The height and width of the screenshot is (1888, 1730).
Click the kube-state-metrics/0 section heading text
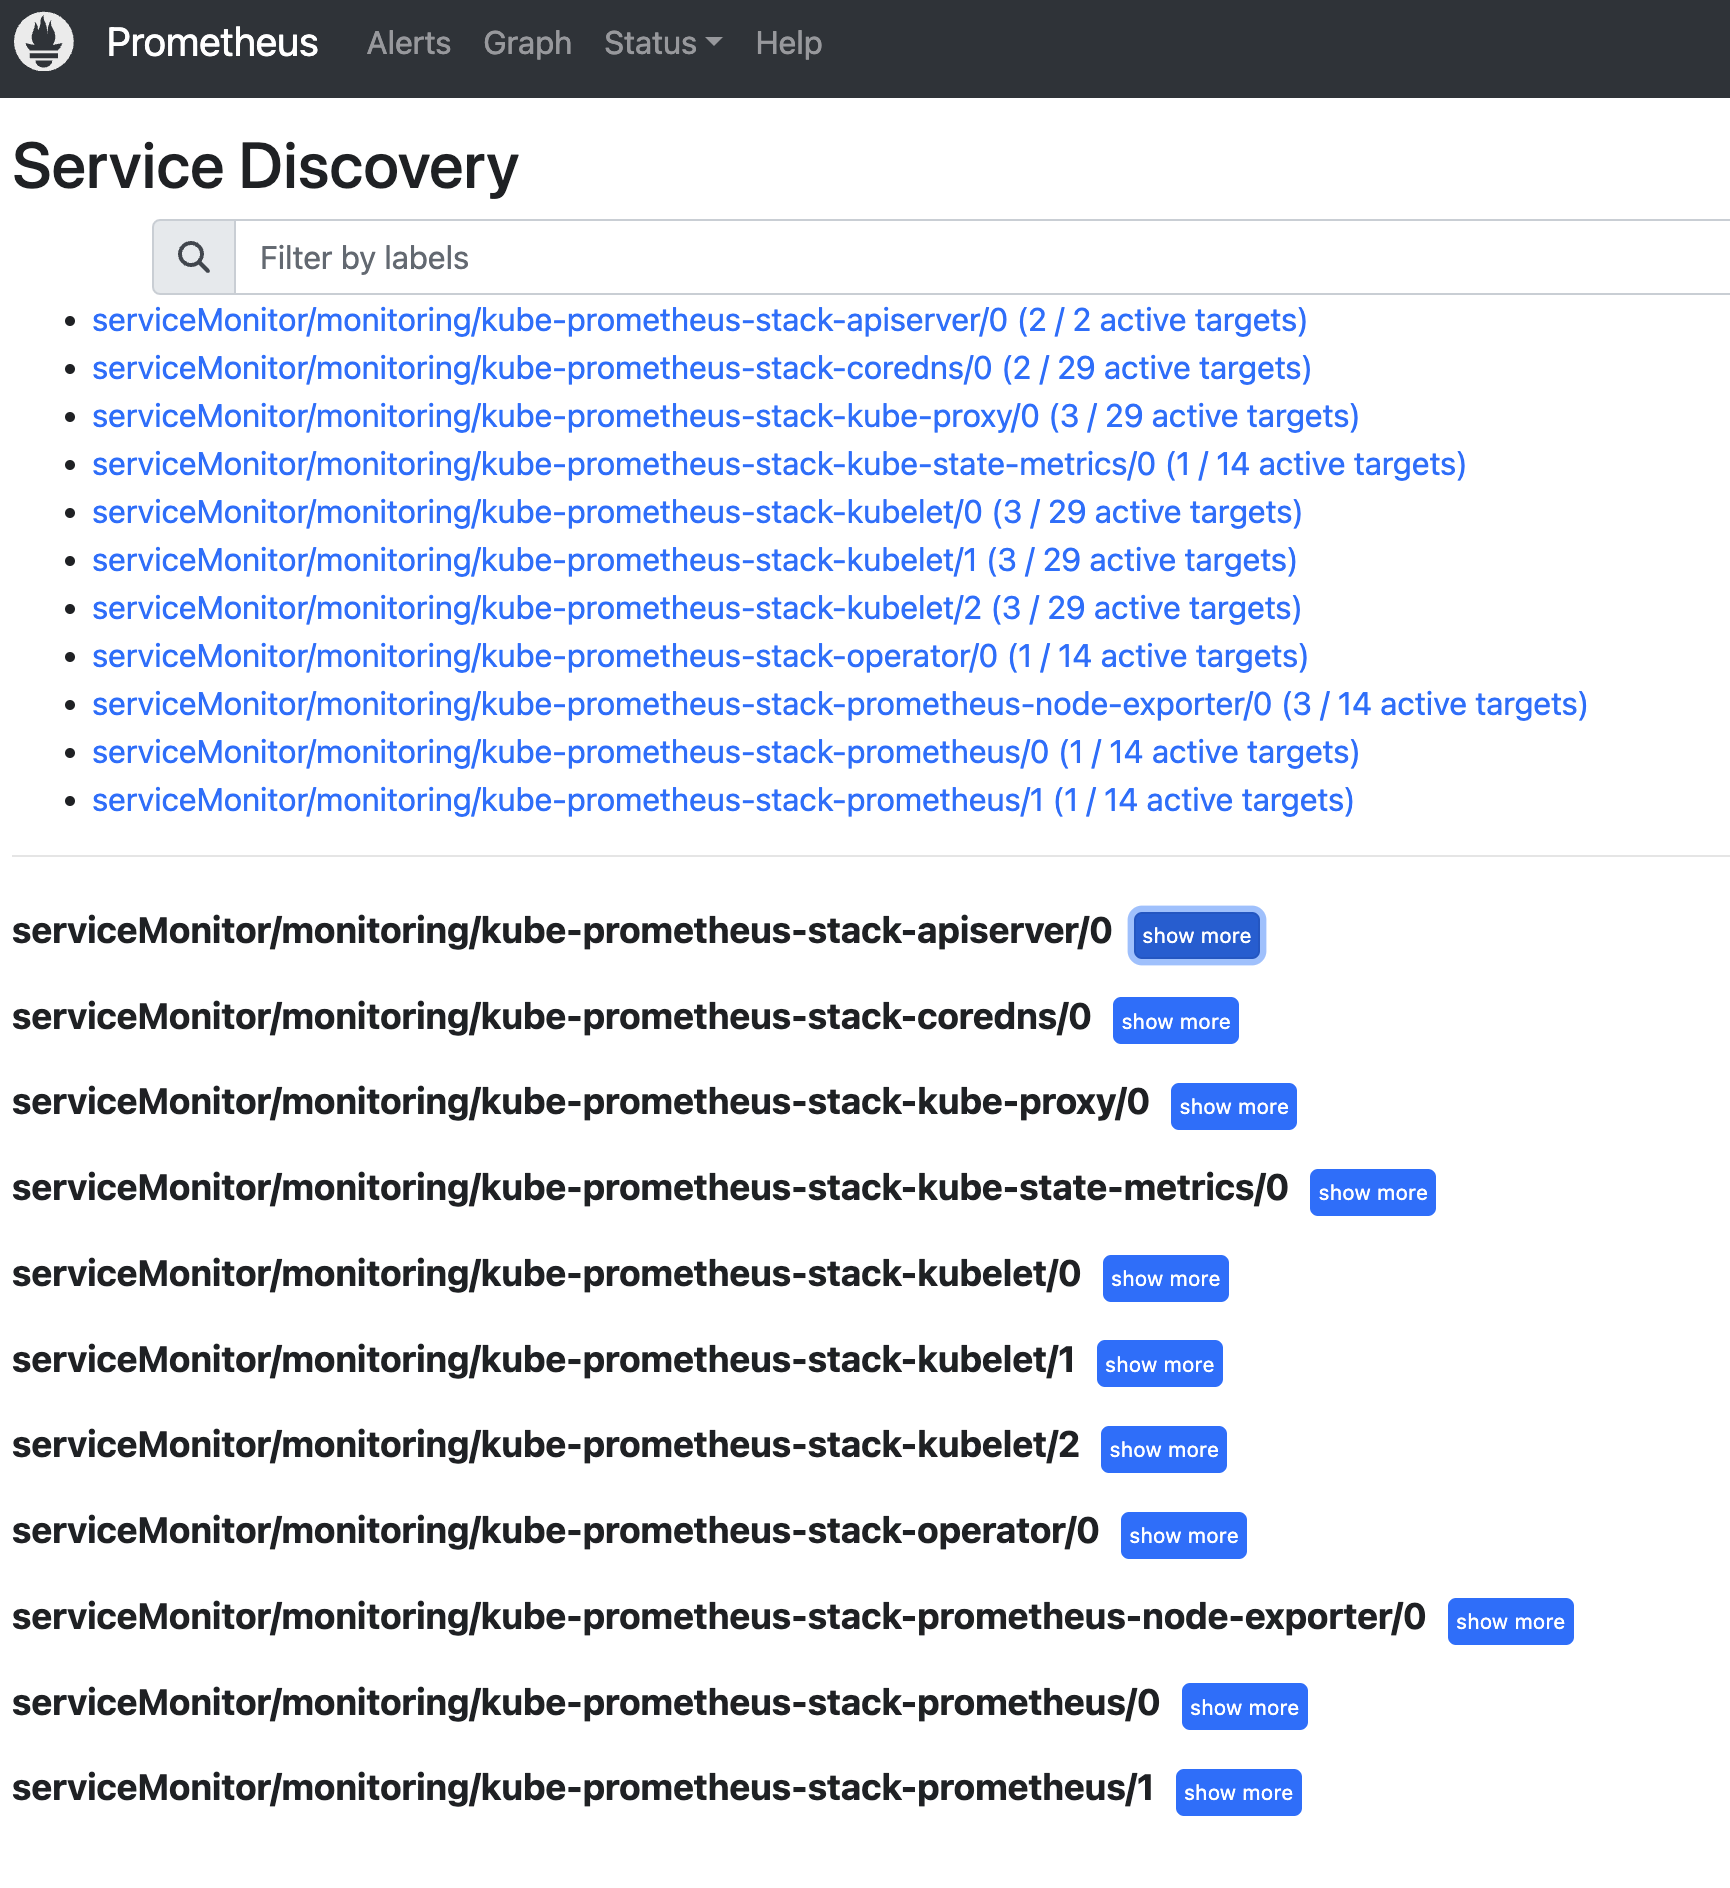650,1187
